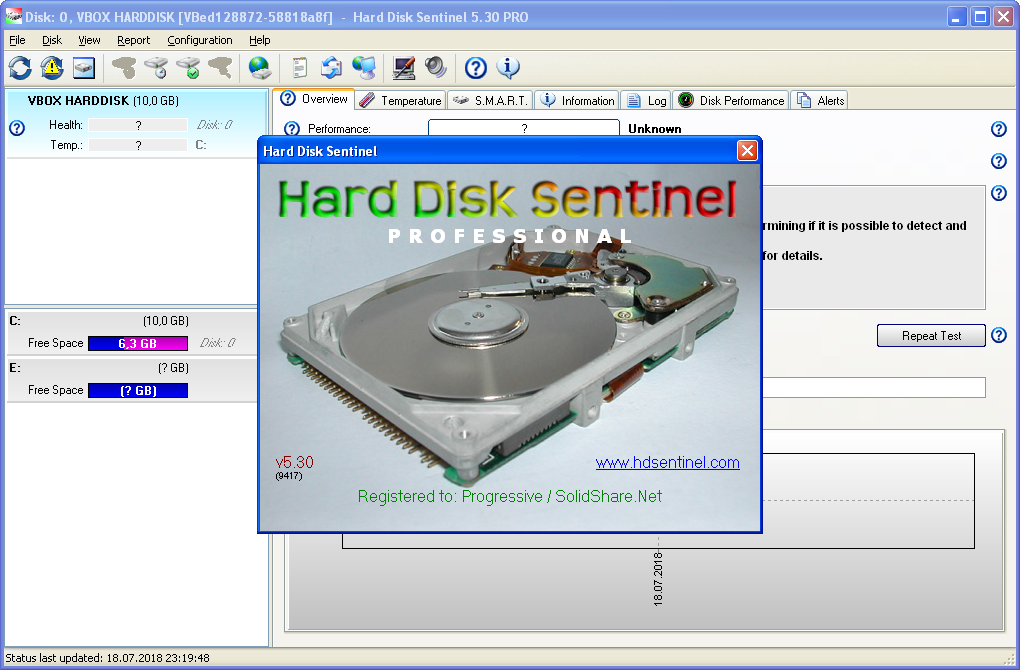Click help icon right of Unknown status
1020x670 pixels.
[x=999, y=129]
